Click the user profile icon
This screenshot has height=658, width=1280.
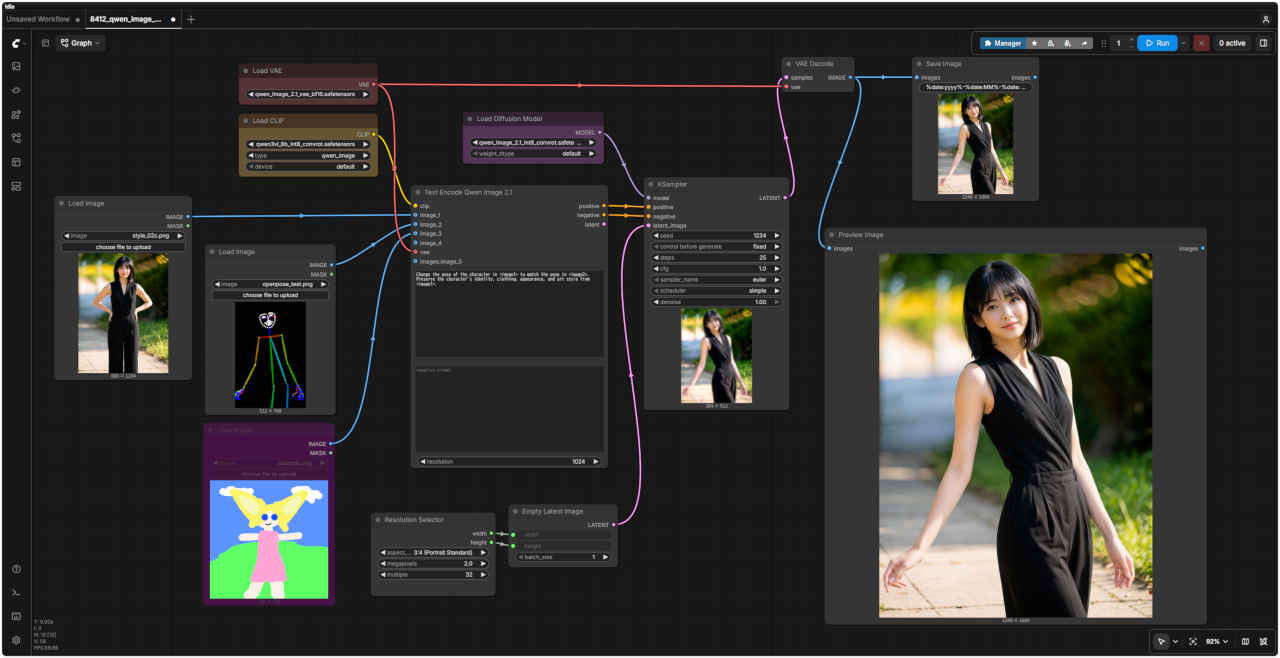pyautogui.click(x=1266, y=19)
